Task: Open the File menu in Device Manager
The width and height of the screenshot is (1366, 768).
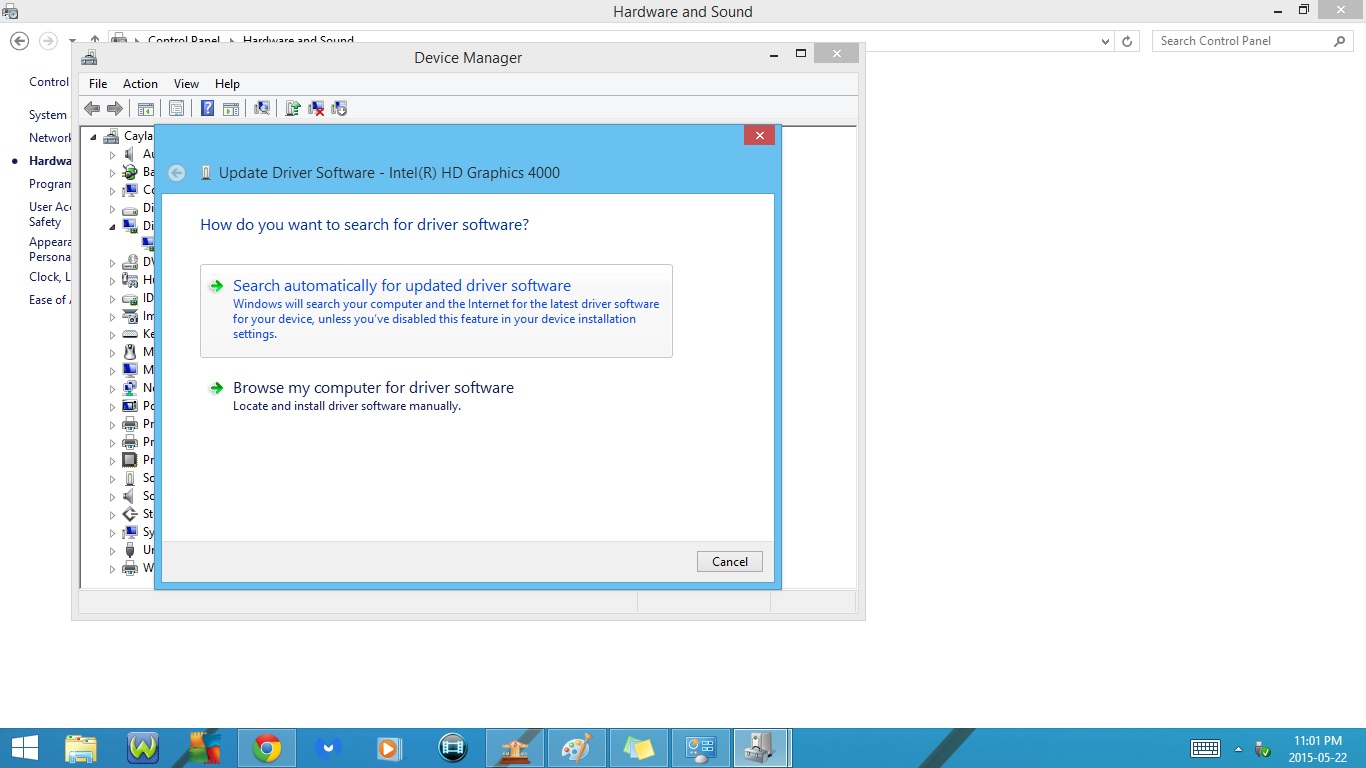Action: point(98,84)
